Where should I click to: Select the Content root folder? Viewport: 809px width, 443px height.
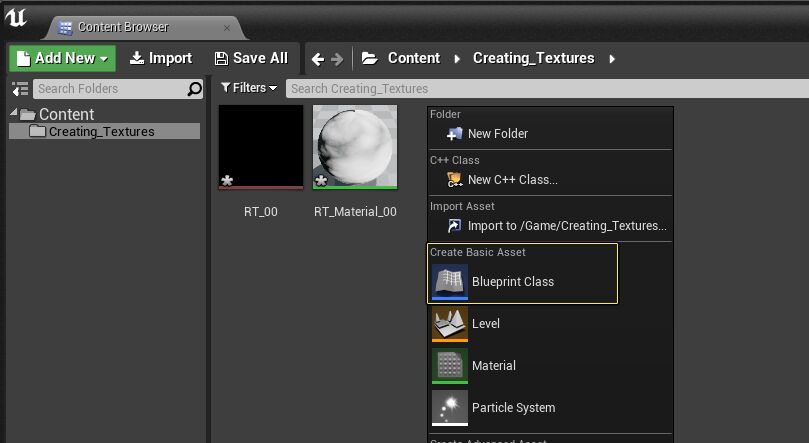(x=67, y=114)
